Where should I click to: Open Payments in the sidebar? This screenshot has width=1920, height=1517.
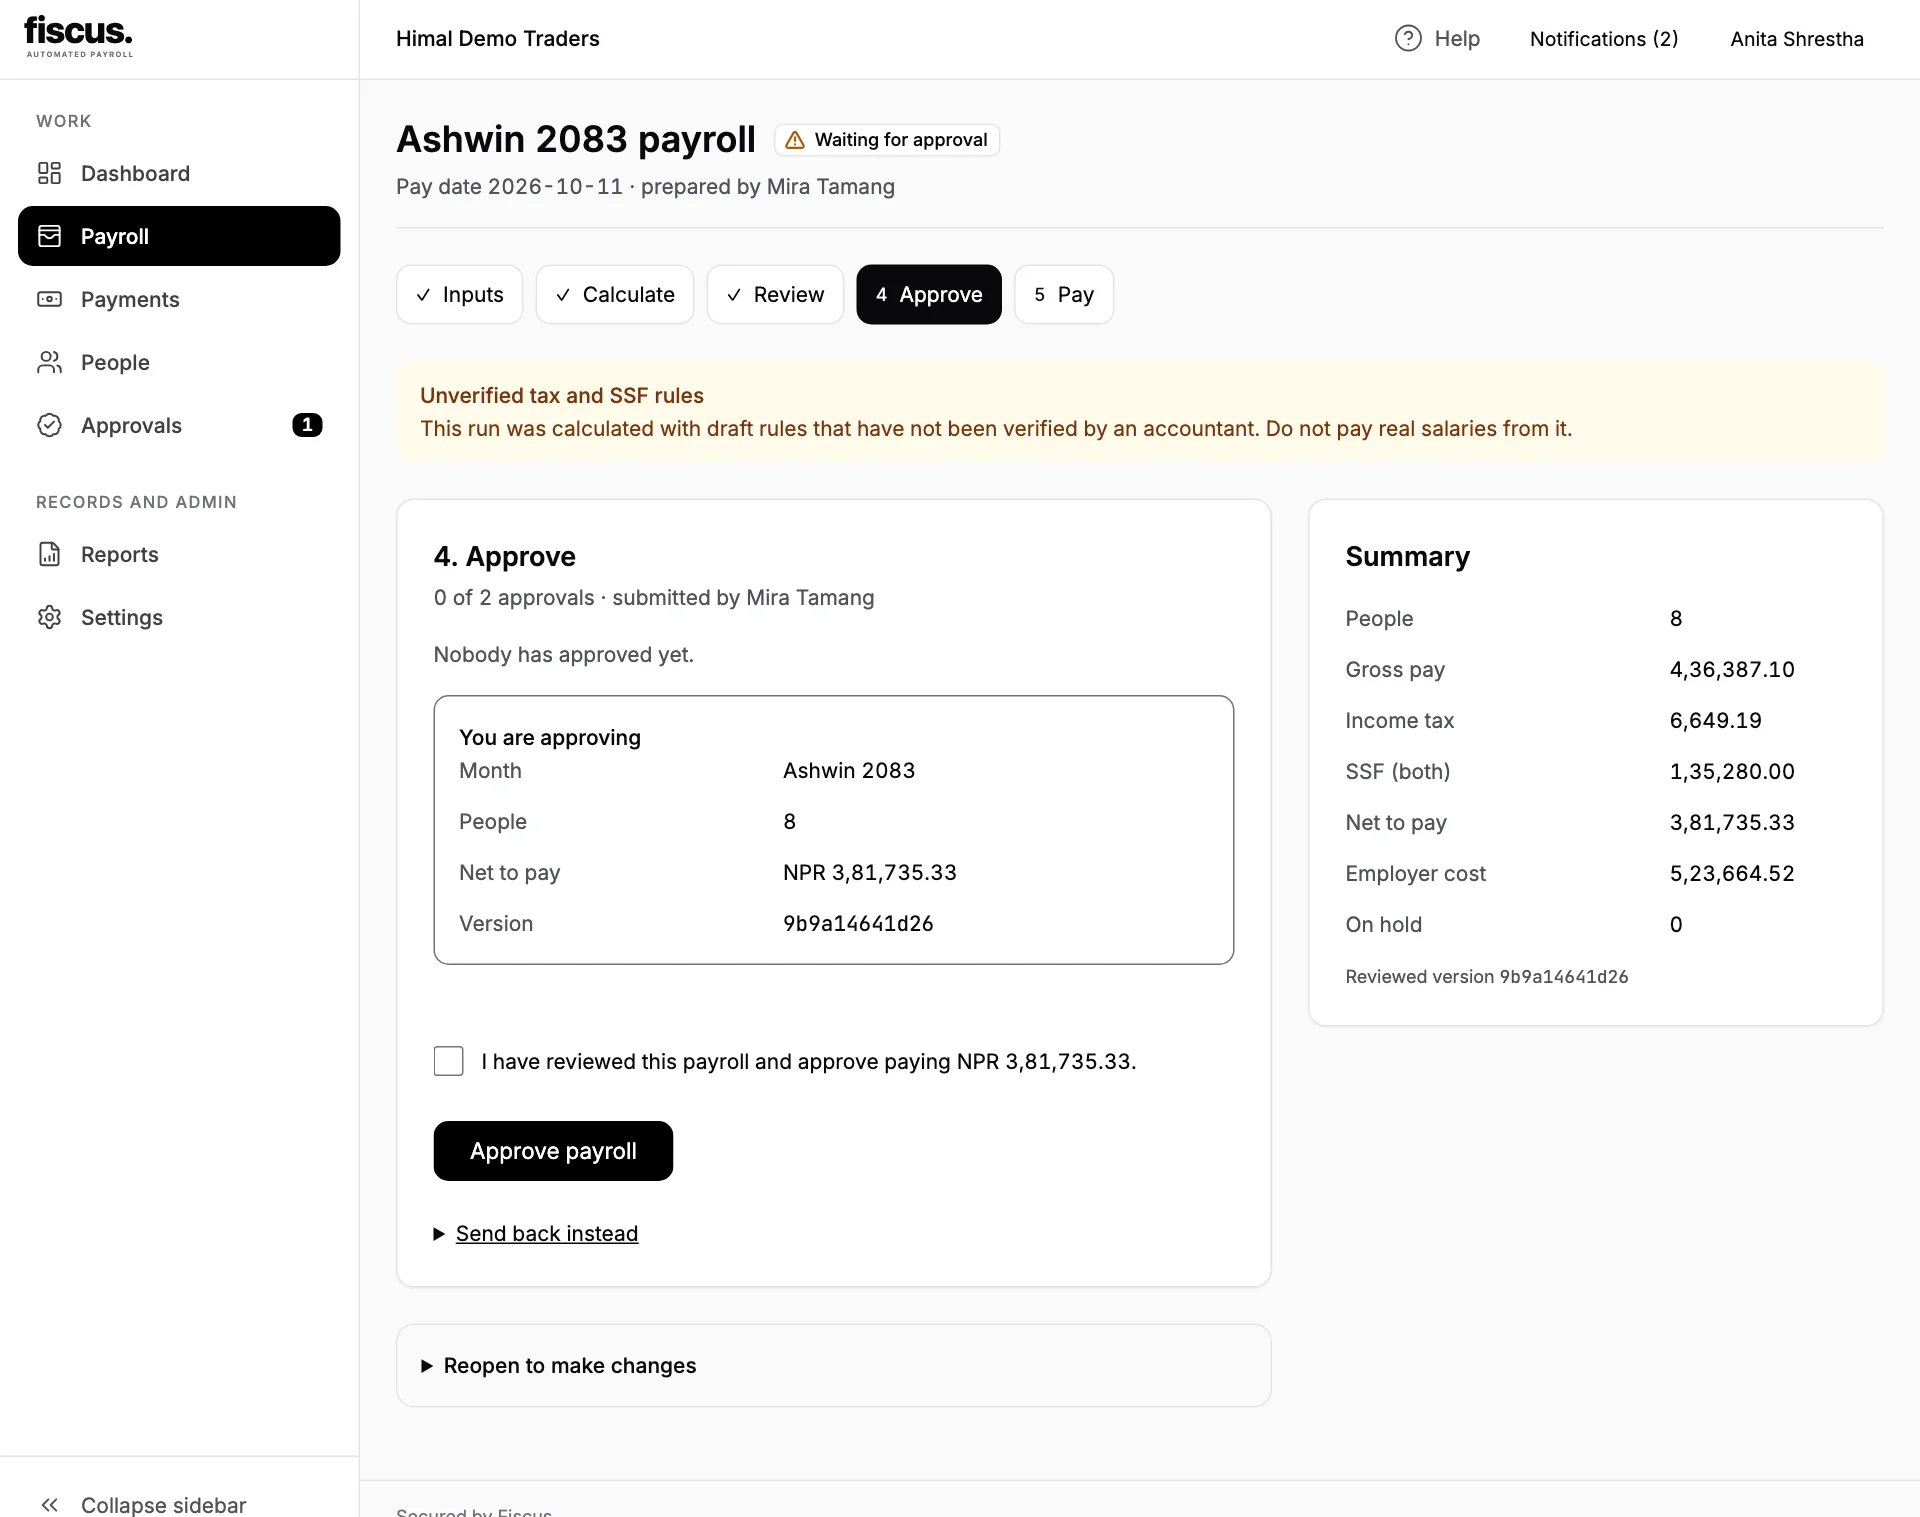pos(179,299)
